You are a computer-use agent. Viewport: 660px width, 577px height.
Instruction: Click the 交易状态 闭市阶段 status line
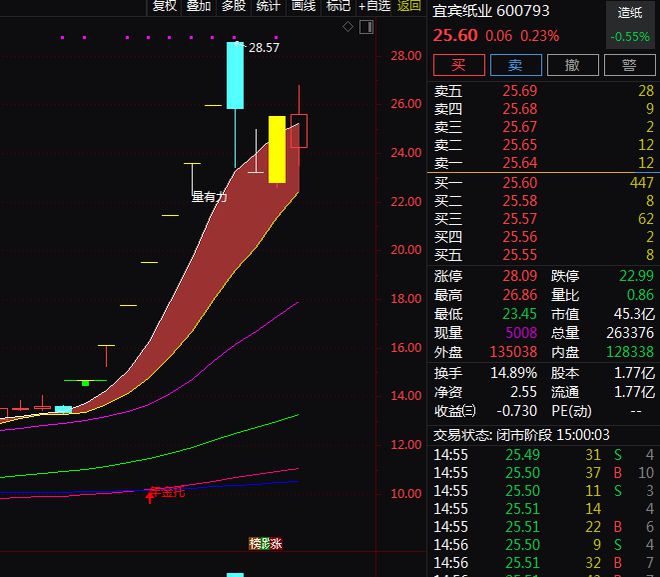tap(522, 435)
